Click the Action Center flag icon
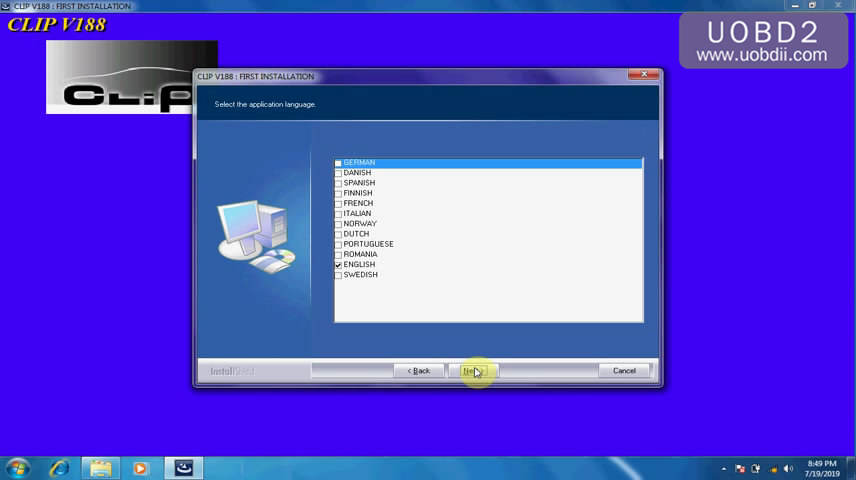This screenshot has width=856, height=480. [x=740, y=468]
